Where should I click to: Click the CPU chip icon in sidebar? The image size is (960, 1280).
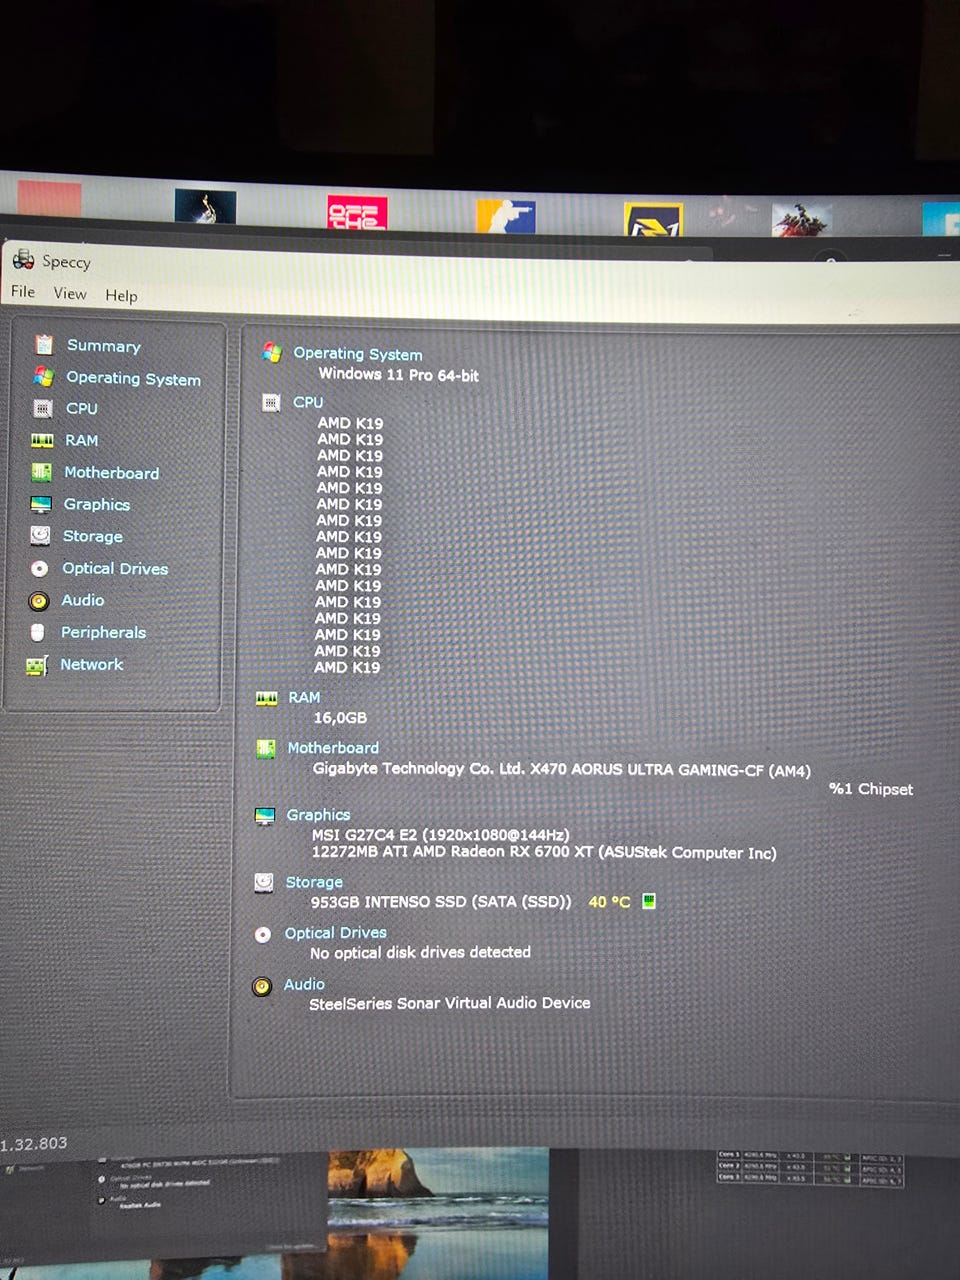click(42, 408)
